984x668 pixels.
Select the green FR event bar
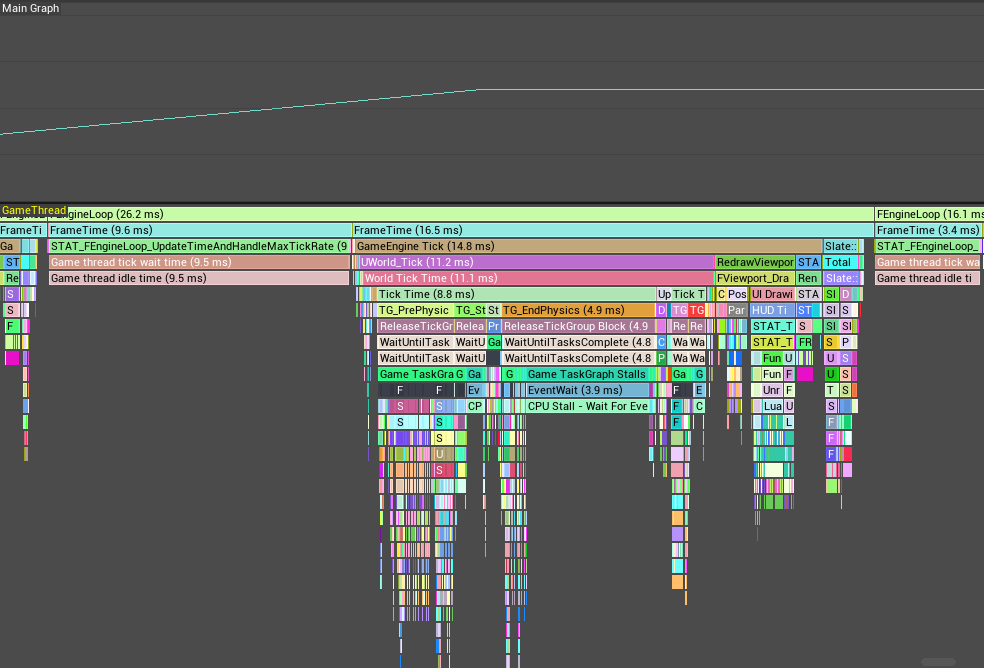tap(805, 342)
